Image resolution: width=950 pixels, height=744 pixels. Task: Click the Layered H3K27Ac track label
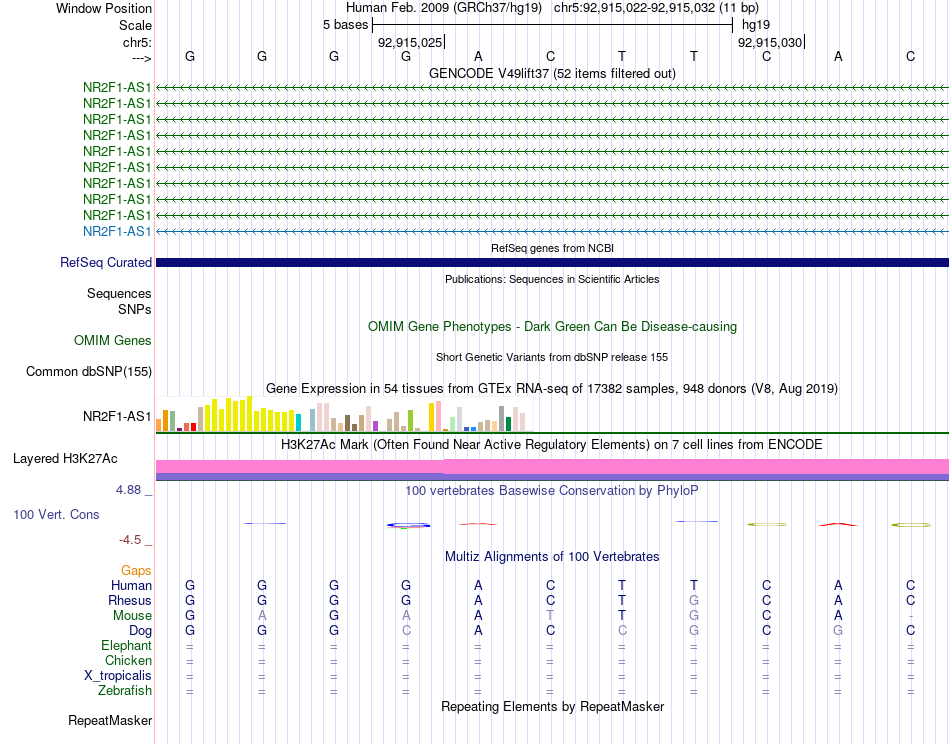point(65,459)
